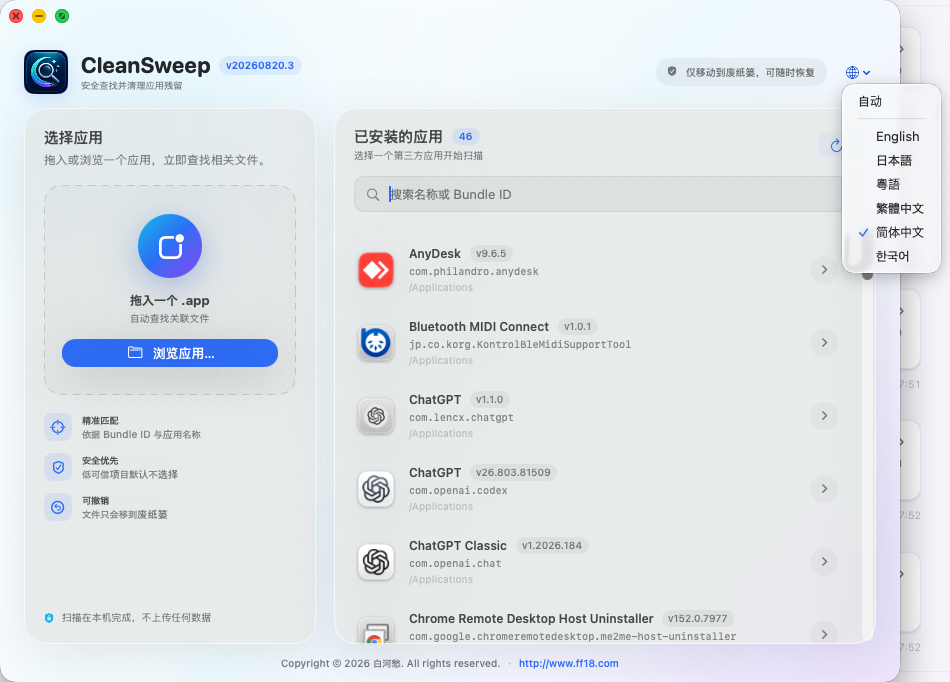Expand the com.openai.codex row chevron

824,489
